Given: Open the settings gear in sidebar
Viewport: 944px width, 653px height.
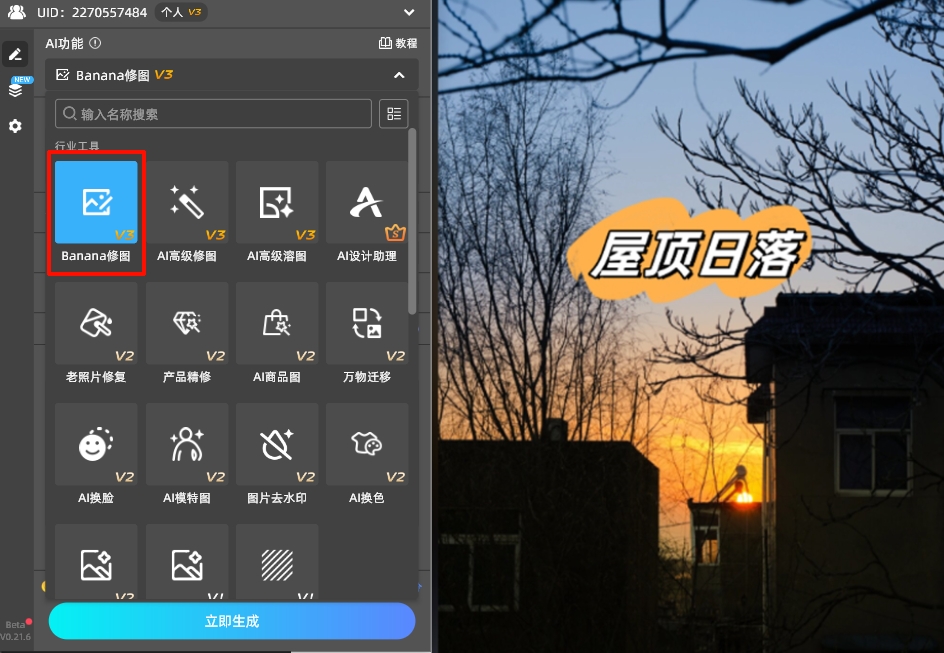Looking at the screenshot, I should [15, 126].
